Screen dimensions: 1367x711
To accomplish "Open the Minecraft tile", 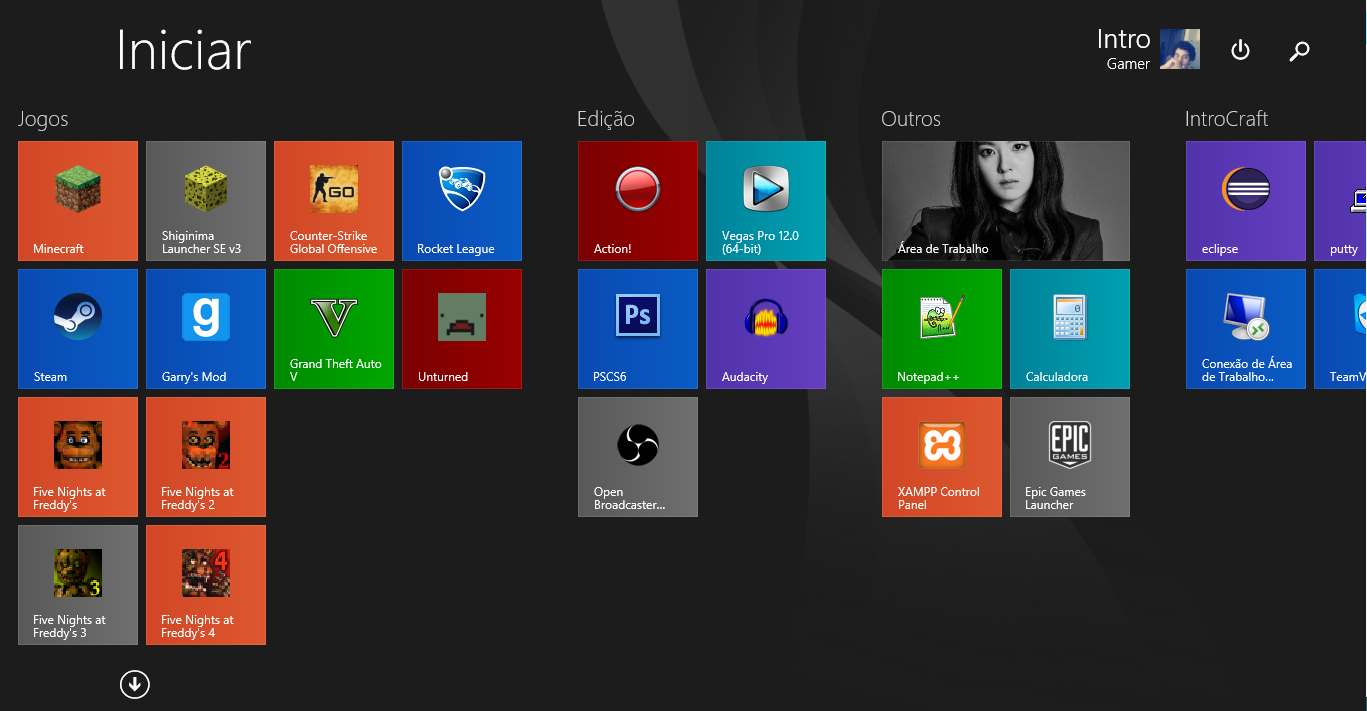I will (78, 201).
